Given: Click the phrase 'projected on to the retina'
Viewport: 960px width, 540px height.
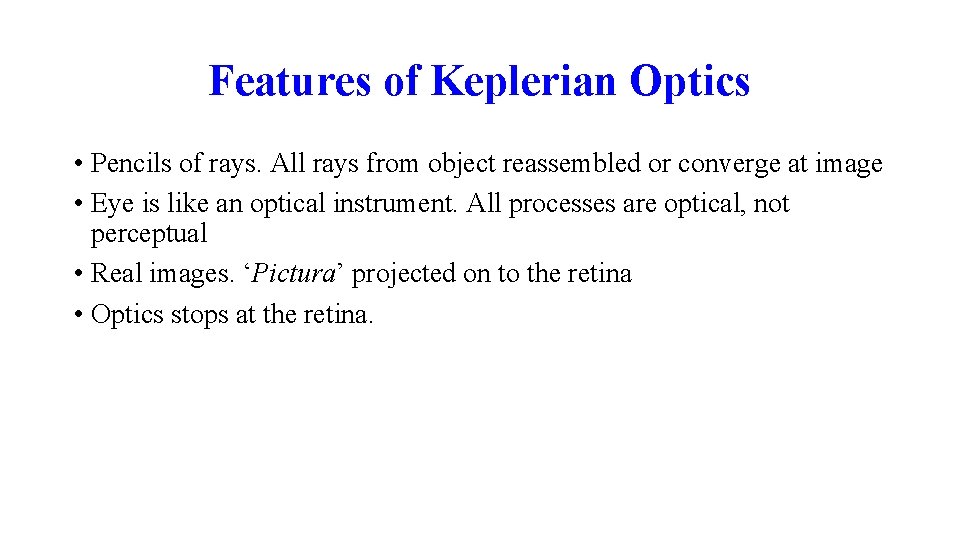Looking at the screenshot, I should [492, 274].
